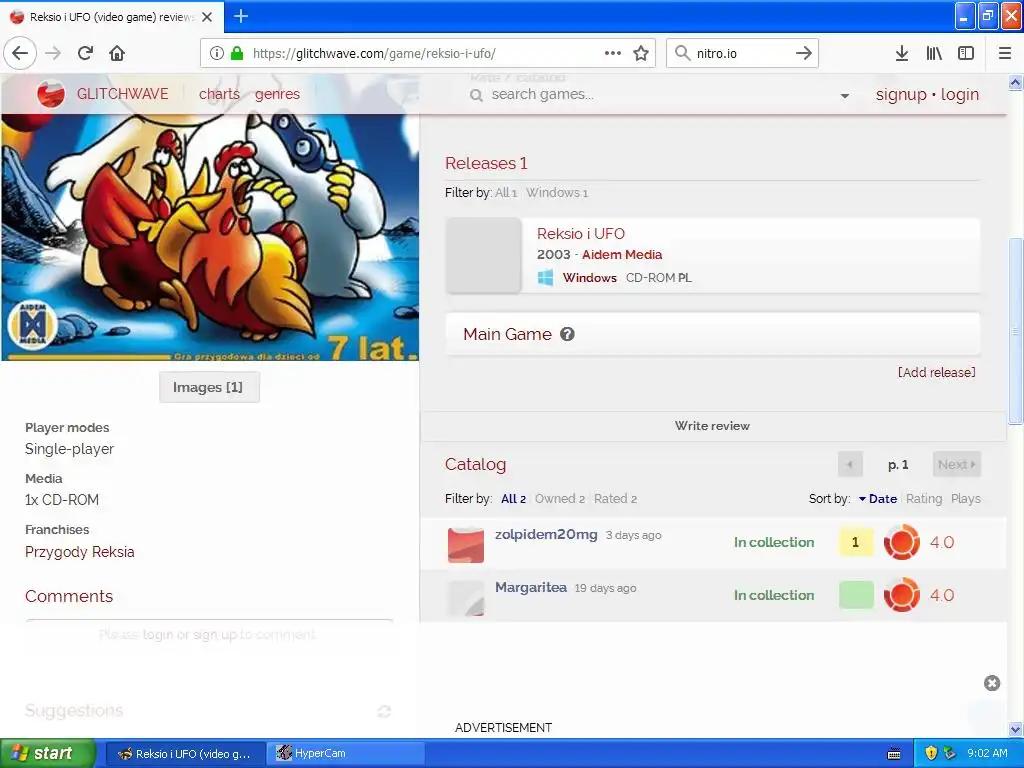This screenshot has height=768, width=1024.
Task: Toggle the sidebar view icon
Action: point(966,53)
